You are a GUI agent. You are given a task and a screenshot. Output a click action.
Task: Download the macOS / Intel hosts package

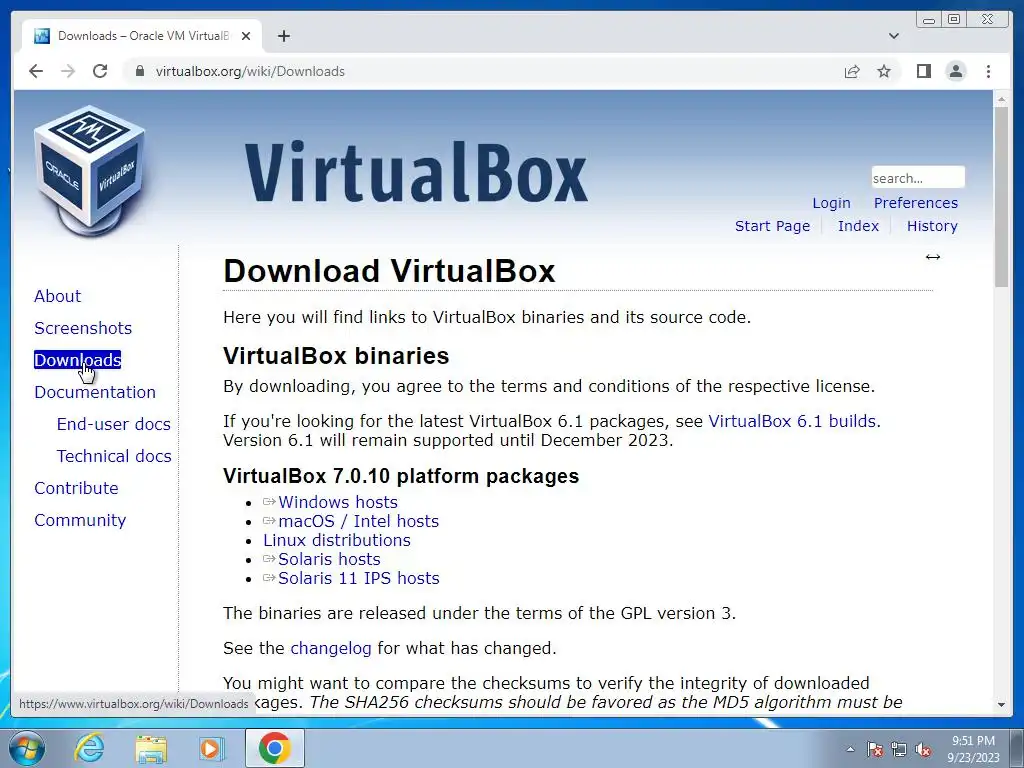coord(358,521)
